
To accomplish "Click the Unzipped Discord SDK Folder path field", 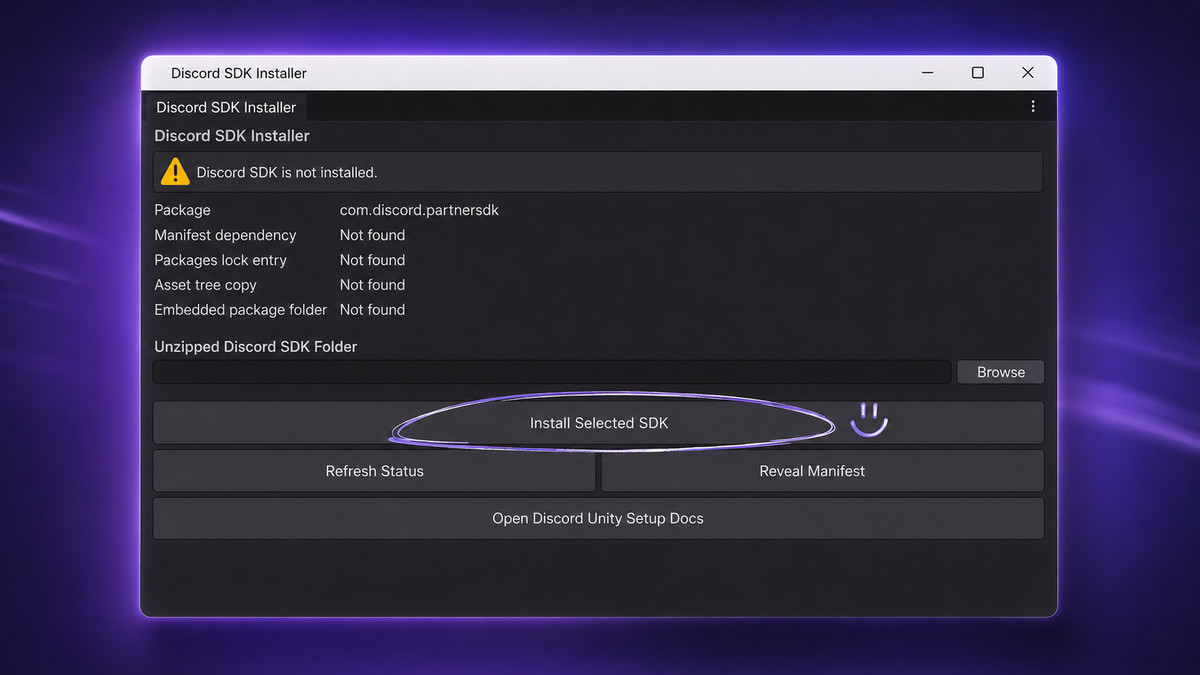I will 552,372.
